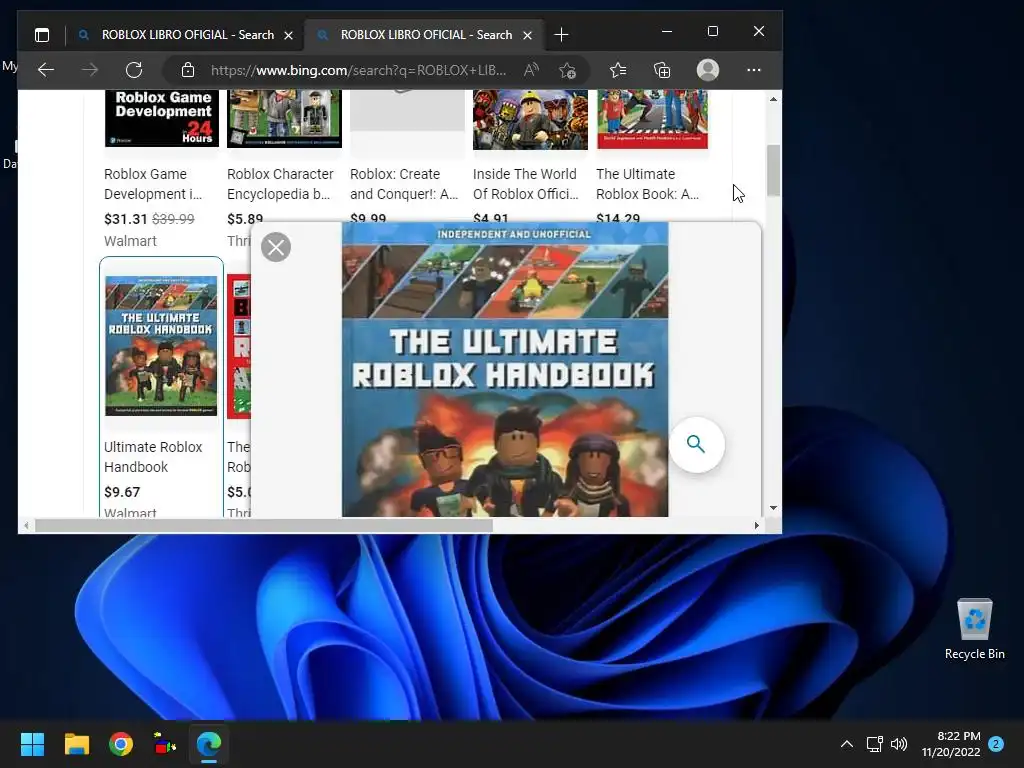
Task: Open the Windows Start menu
Action: 32,744
